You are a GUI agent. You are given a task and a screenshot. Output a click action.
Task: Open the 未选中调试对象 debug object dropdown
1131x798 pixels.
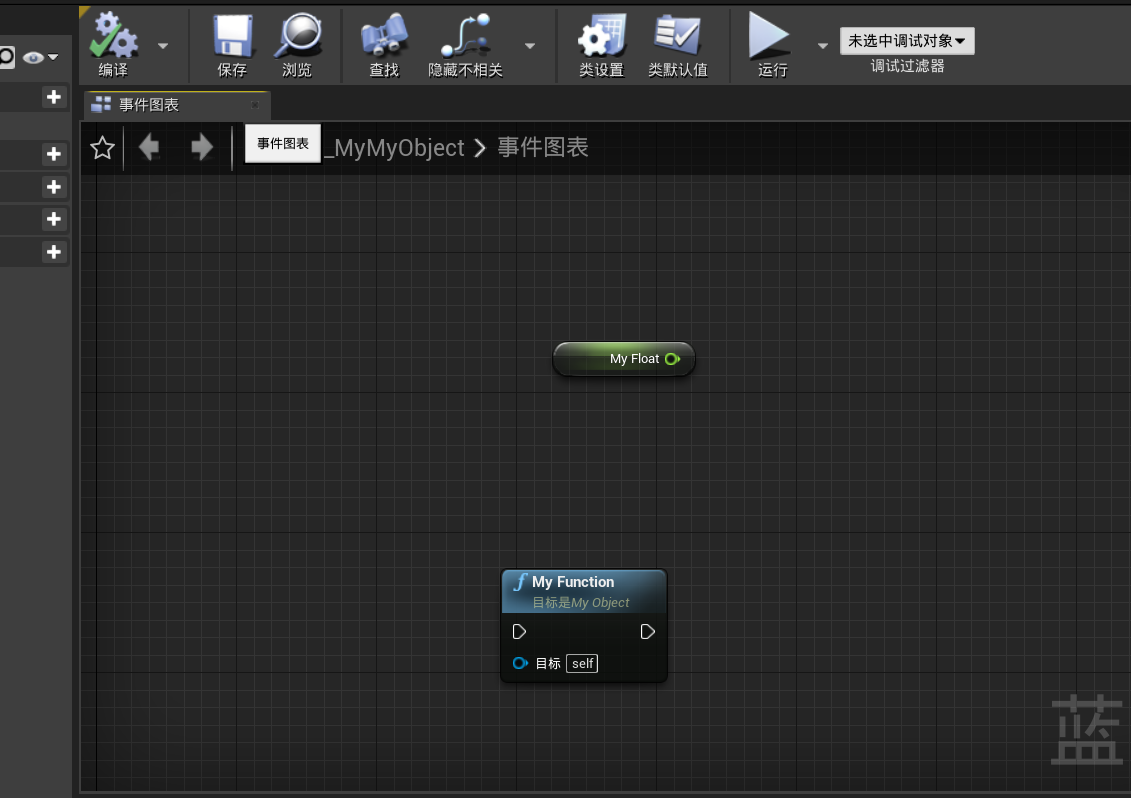906,41
